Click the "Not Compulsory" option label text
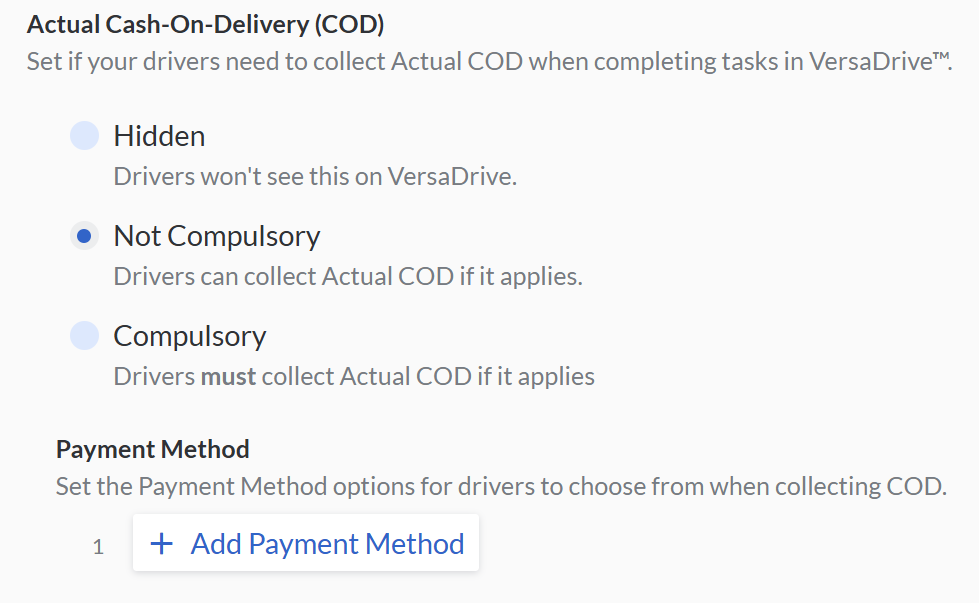The height and width of the screenshot is (603, 979). click(x=217, y=236)
